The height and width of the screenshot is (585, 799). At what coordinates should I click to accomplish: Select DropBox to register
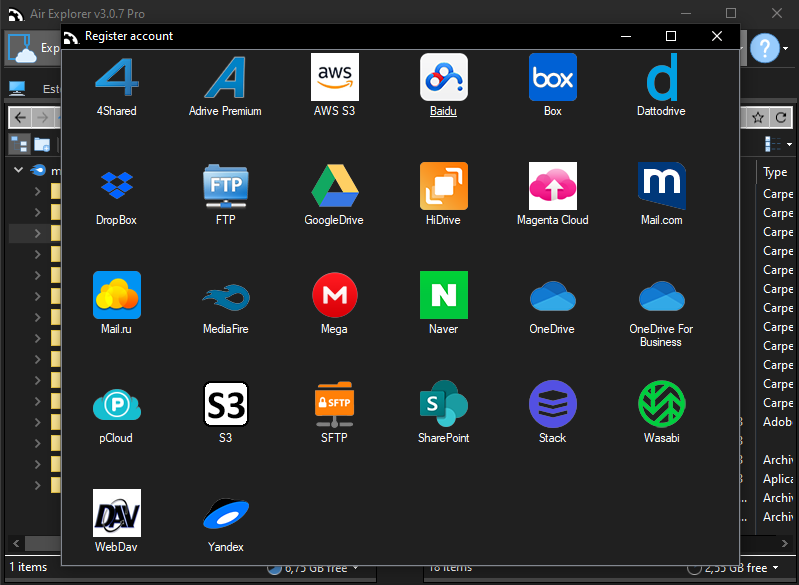[x=117, y=195]
